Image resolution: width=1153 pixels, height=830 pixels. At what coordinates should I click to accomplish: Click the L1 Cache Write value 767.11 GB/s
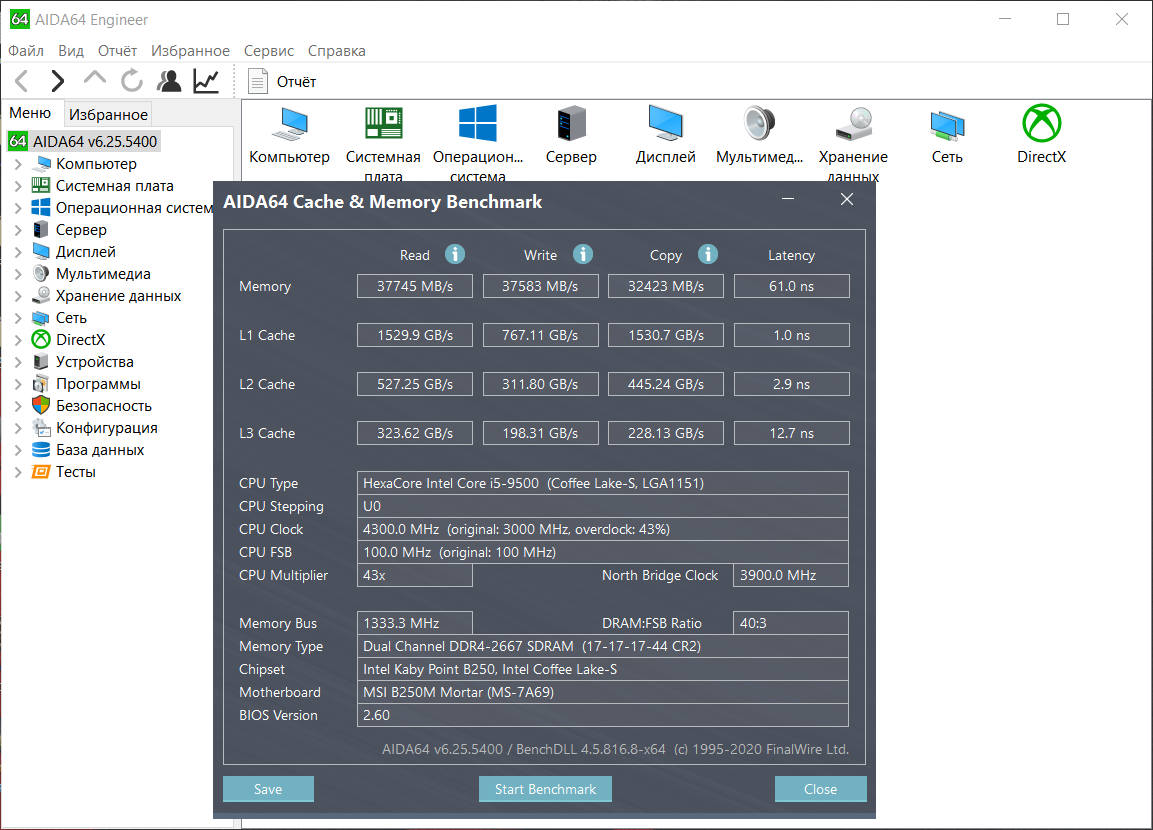point(540,335)
